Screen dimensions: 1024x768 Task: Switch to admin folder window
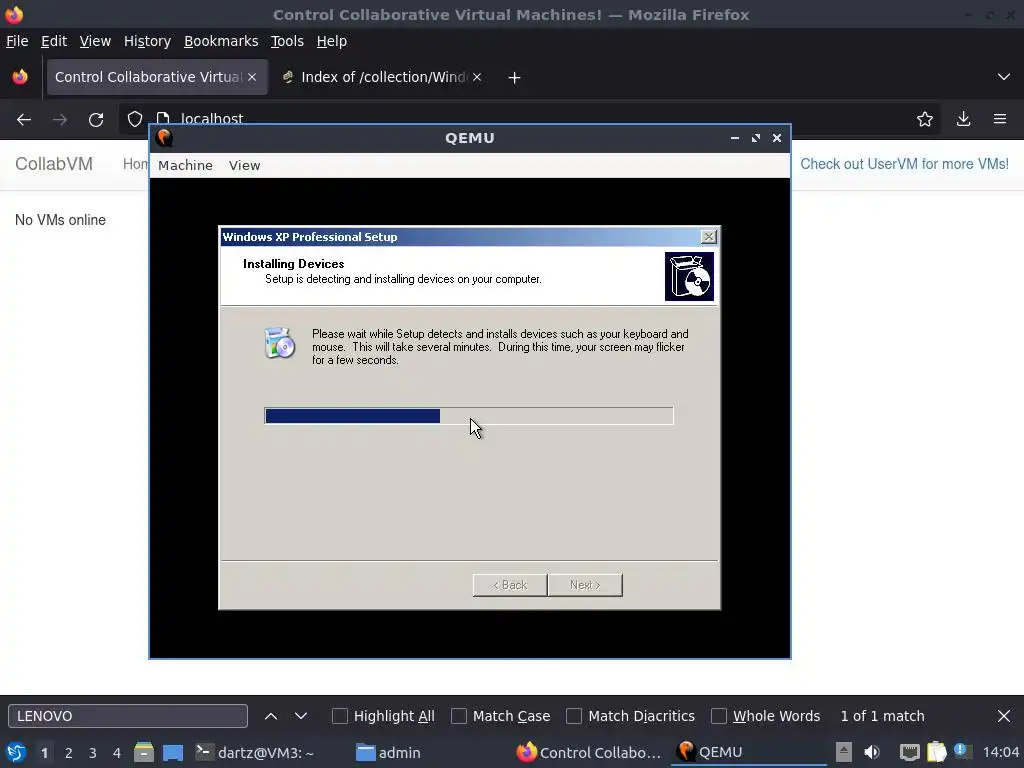[389, 752]
